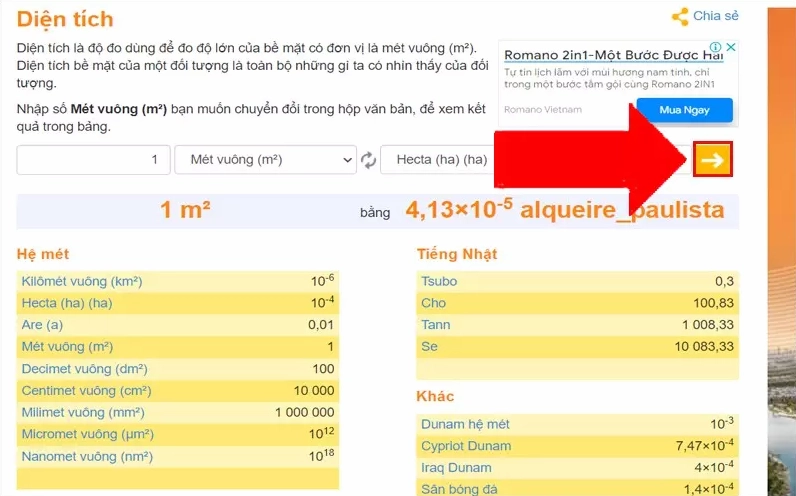Screen dimensions: 796x496
Task: Click the Mua Ngay ad button
Action: pos(684,110)
